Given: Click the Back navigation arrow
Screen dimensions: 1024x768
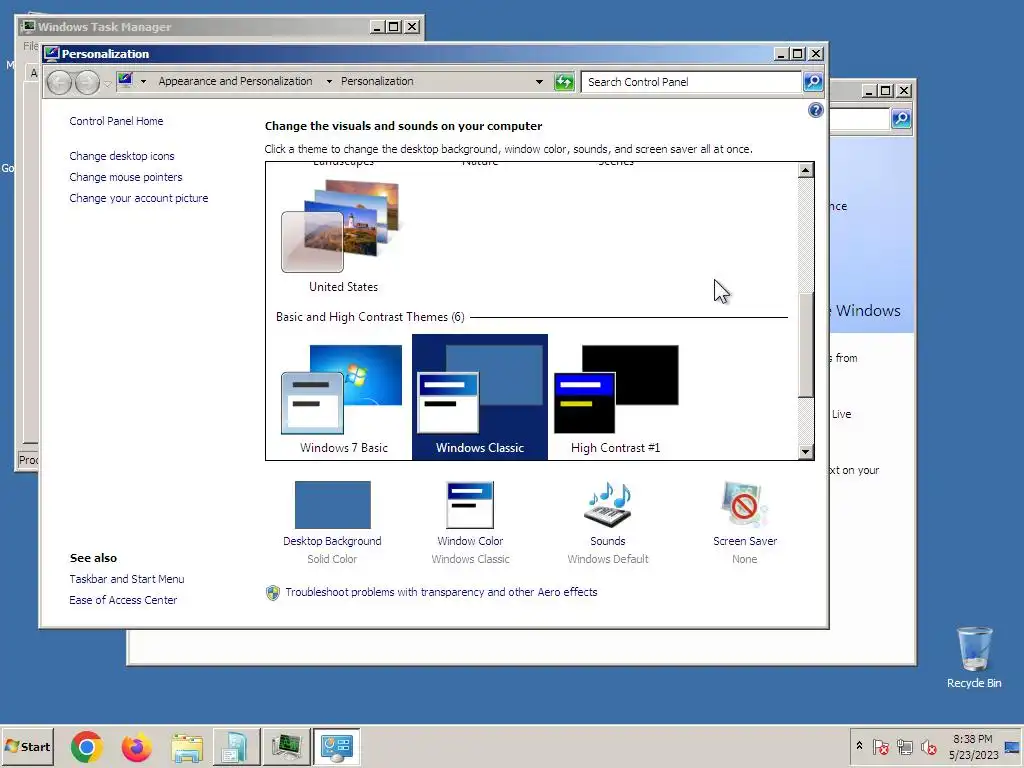Looking at the screenshot, I should click(59, 82).
